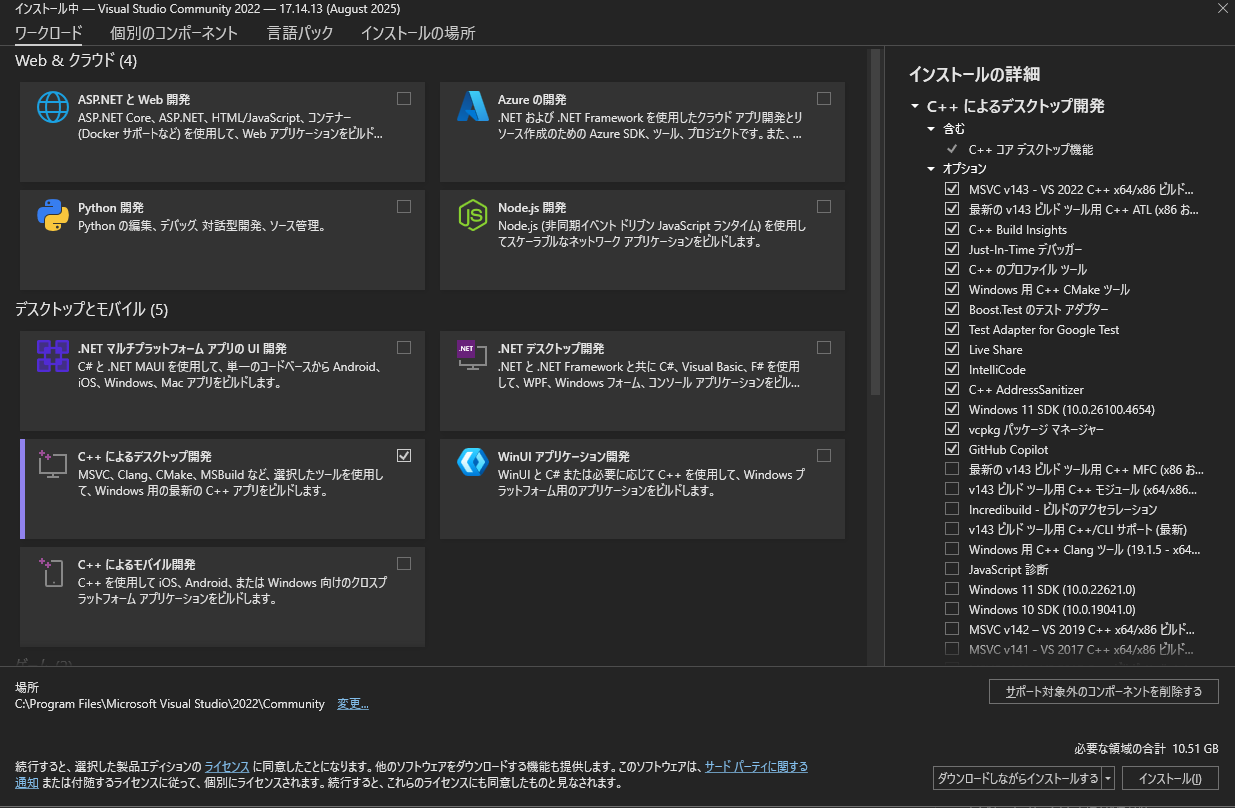Image resolution: width=1235 pixels, height=808 pixels.
Task: Enable the ASP.NET と Web 開発 workload checkbox
Action: pyautogui.click(x=404, y=98)
